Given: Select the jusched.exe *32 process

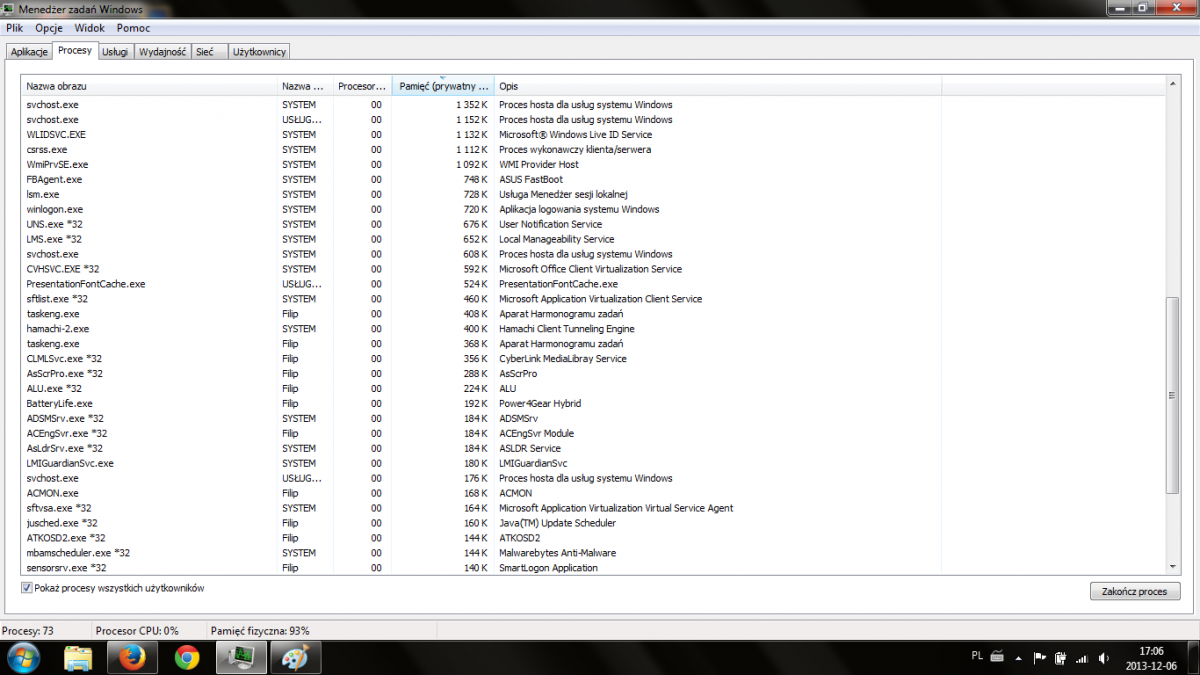Looking at the screenshot, I should [594, 523].
